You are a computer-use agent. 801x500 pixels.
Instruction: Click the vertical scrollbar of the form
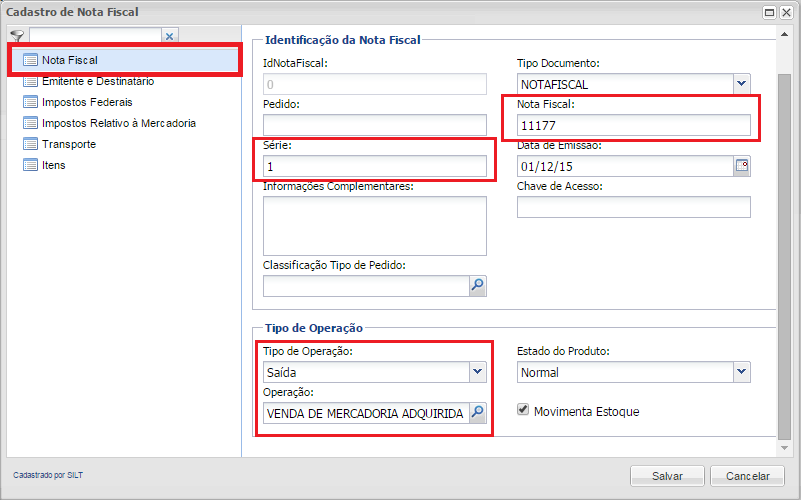pos(784,250)
